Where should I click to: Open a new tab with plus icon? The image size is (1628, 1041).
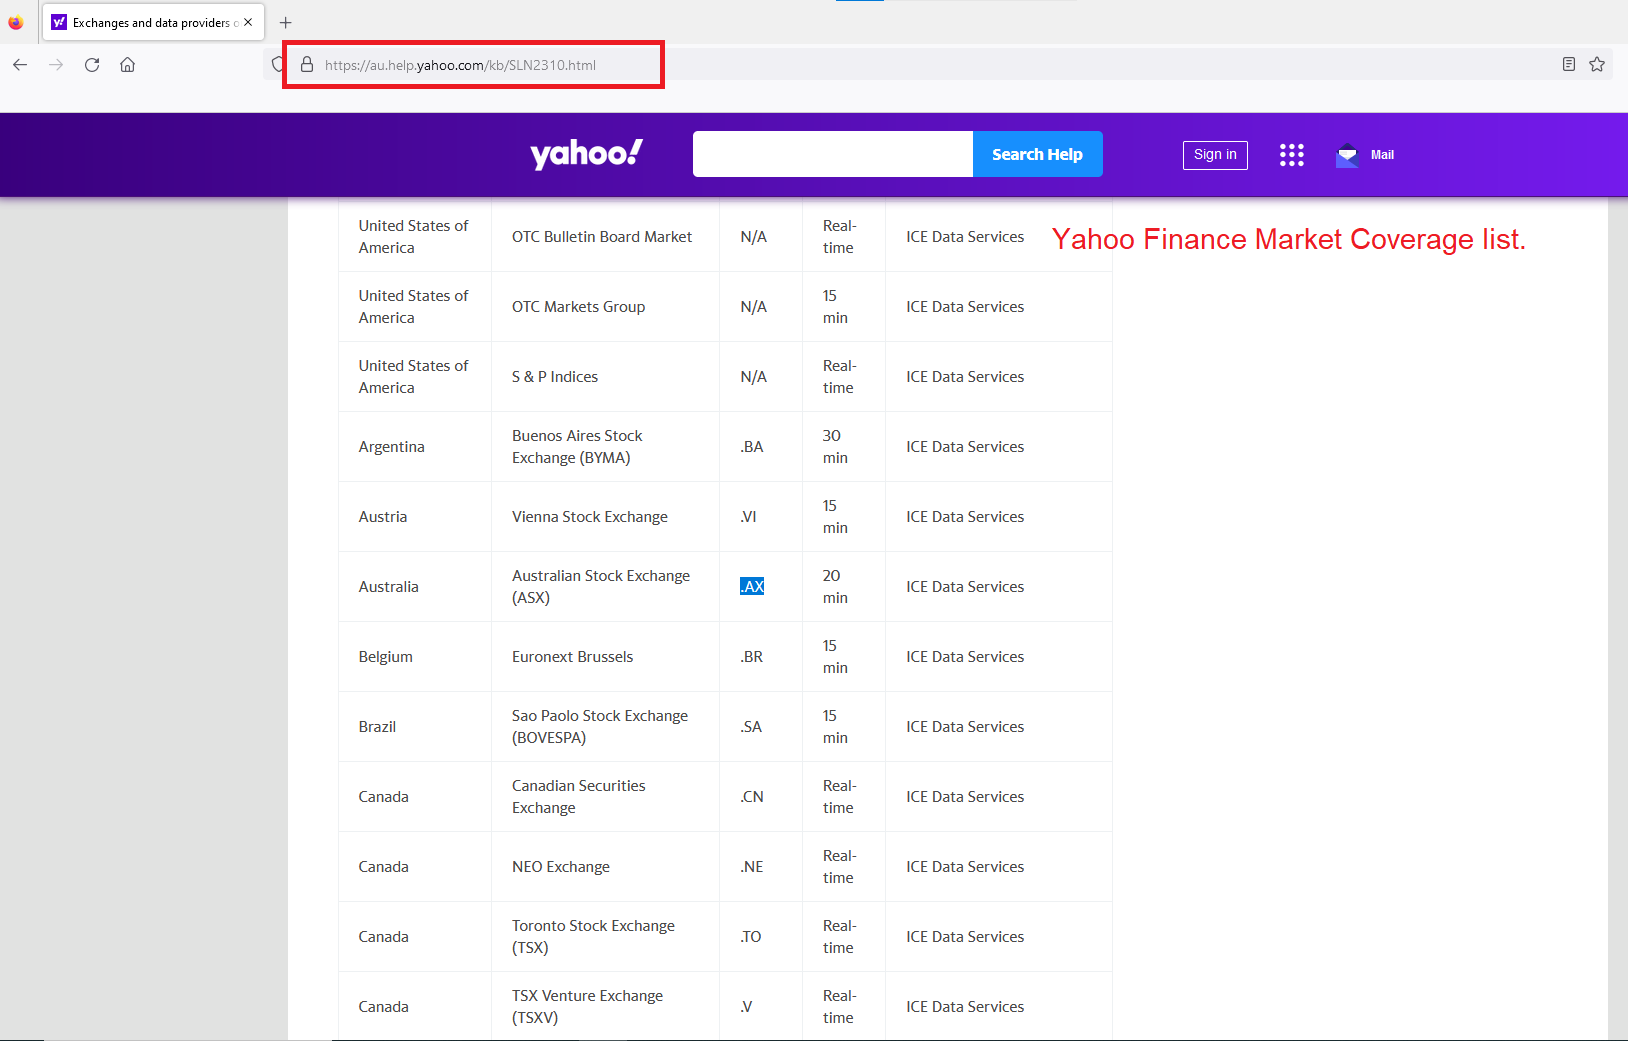[x=285, y=22]
